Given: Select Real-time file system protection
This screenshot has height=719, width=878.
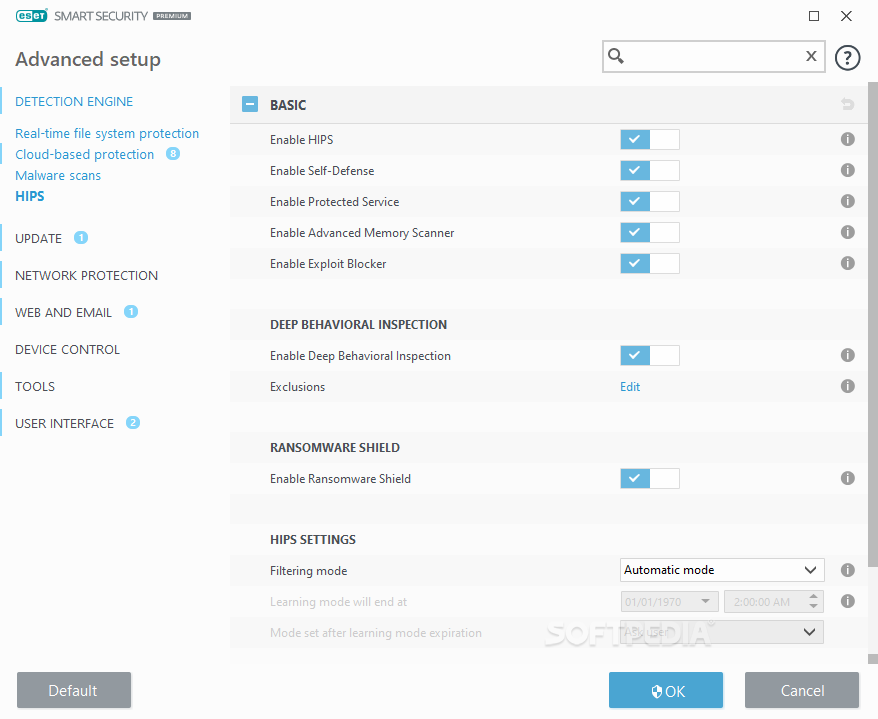Looking at the screenshot, I should click(107, 133).
